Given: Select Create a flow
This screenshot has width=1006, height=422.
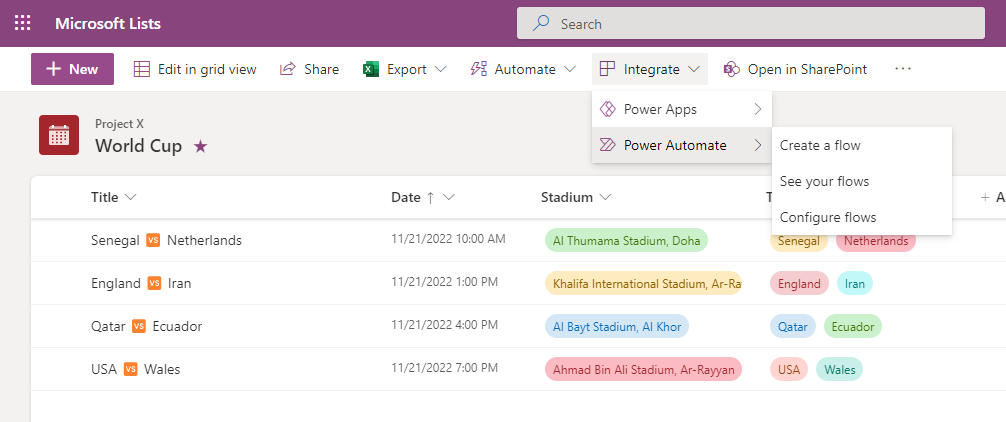Looking at the screenshot, I should [820, 145].
